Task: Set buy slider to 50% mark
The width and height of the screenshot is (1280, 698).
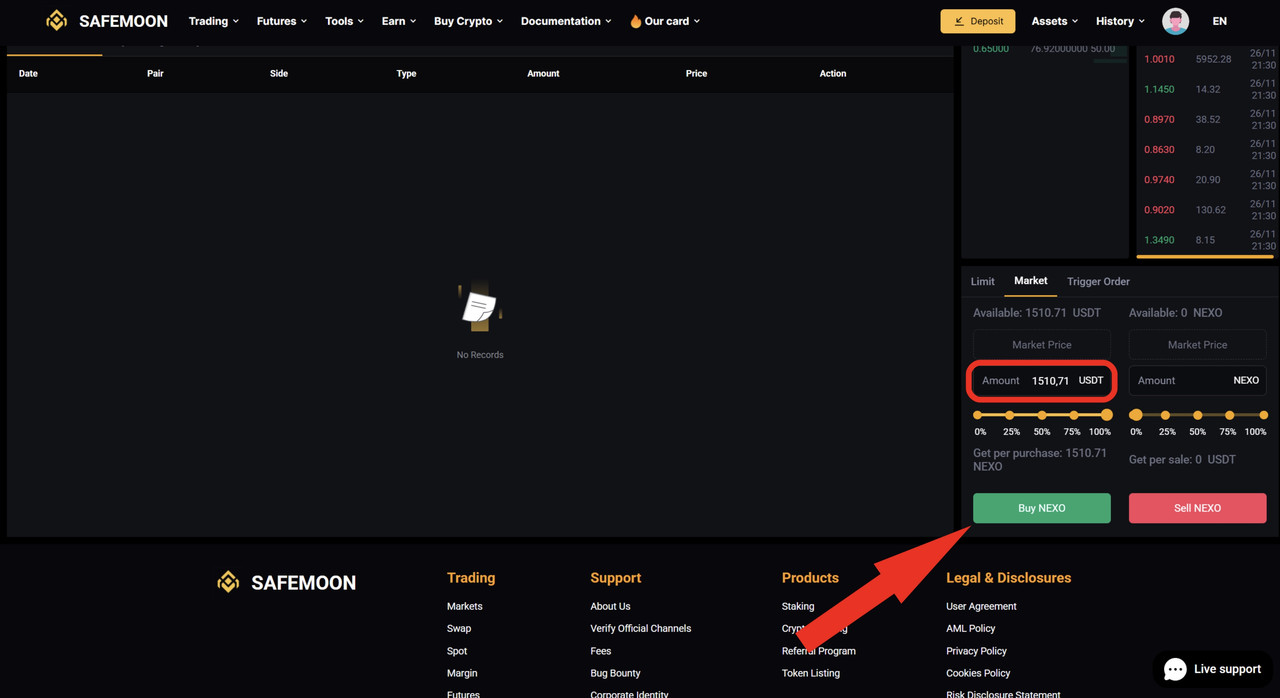Action: pos(1042,415)
